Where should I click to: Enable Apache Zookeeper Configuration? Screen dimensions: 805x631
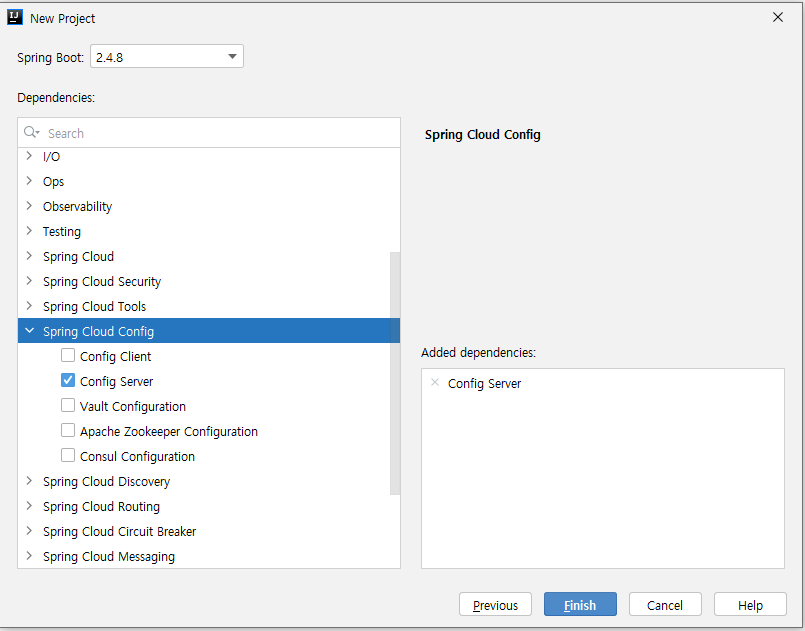coord(67,430)
